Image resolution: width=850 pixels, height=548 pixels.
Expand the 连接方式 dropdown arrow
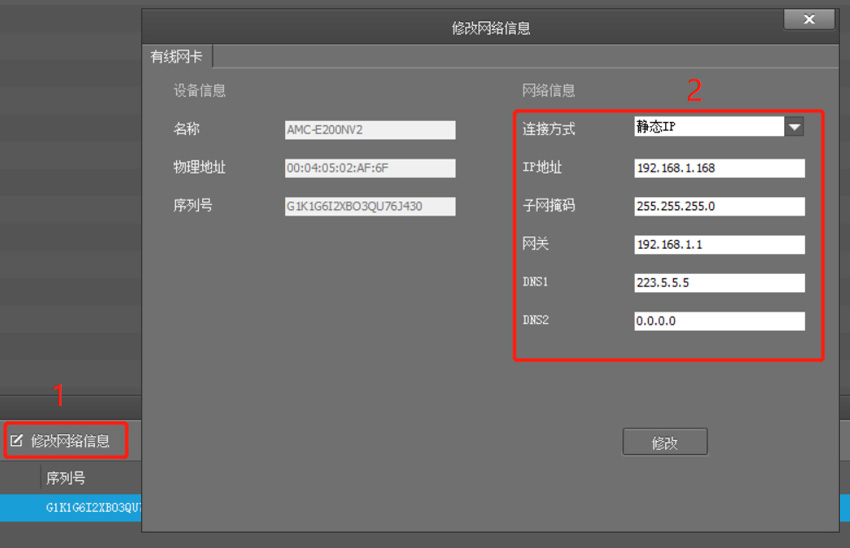[x=794, y=127]
